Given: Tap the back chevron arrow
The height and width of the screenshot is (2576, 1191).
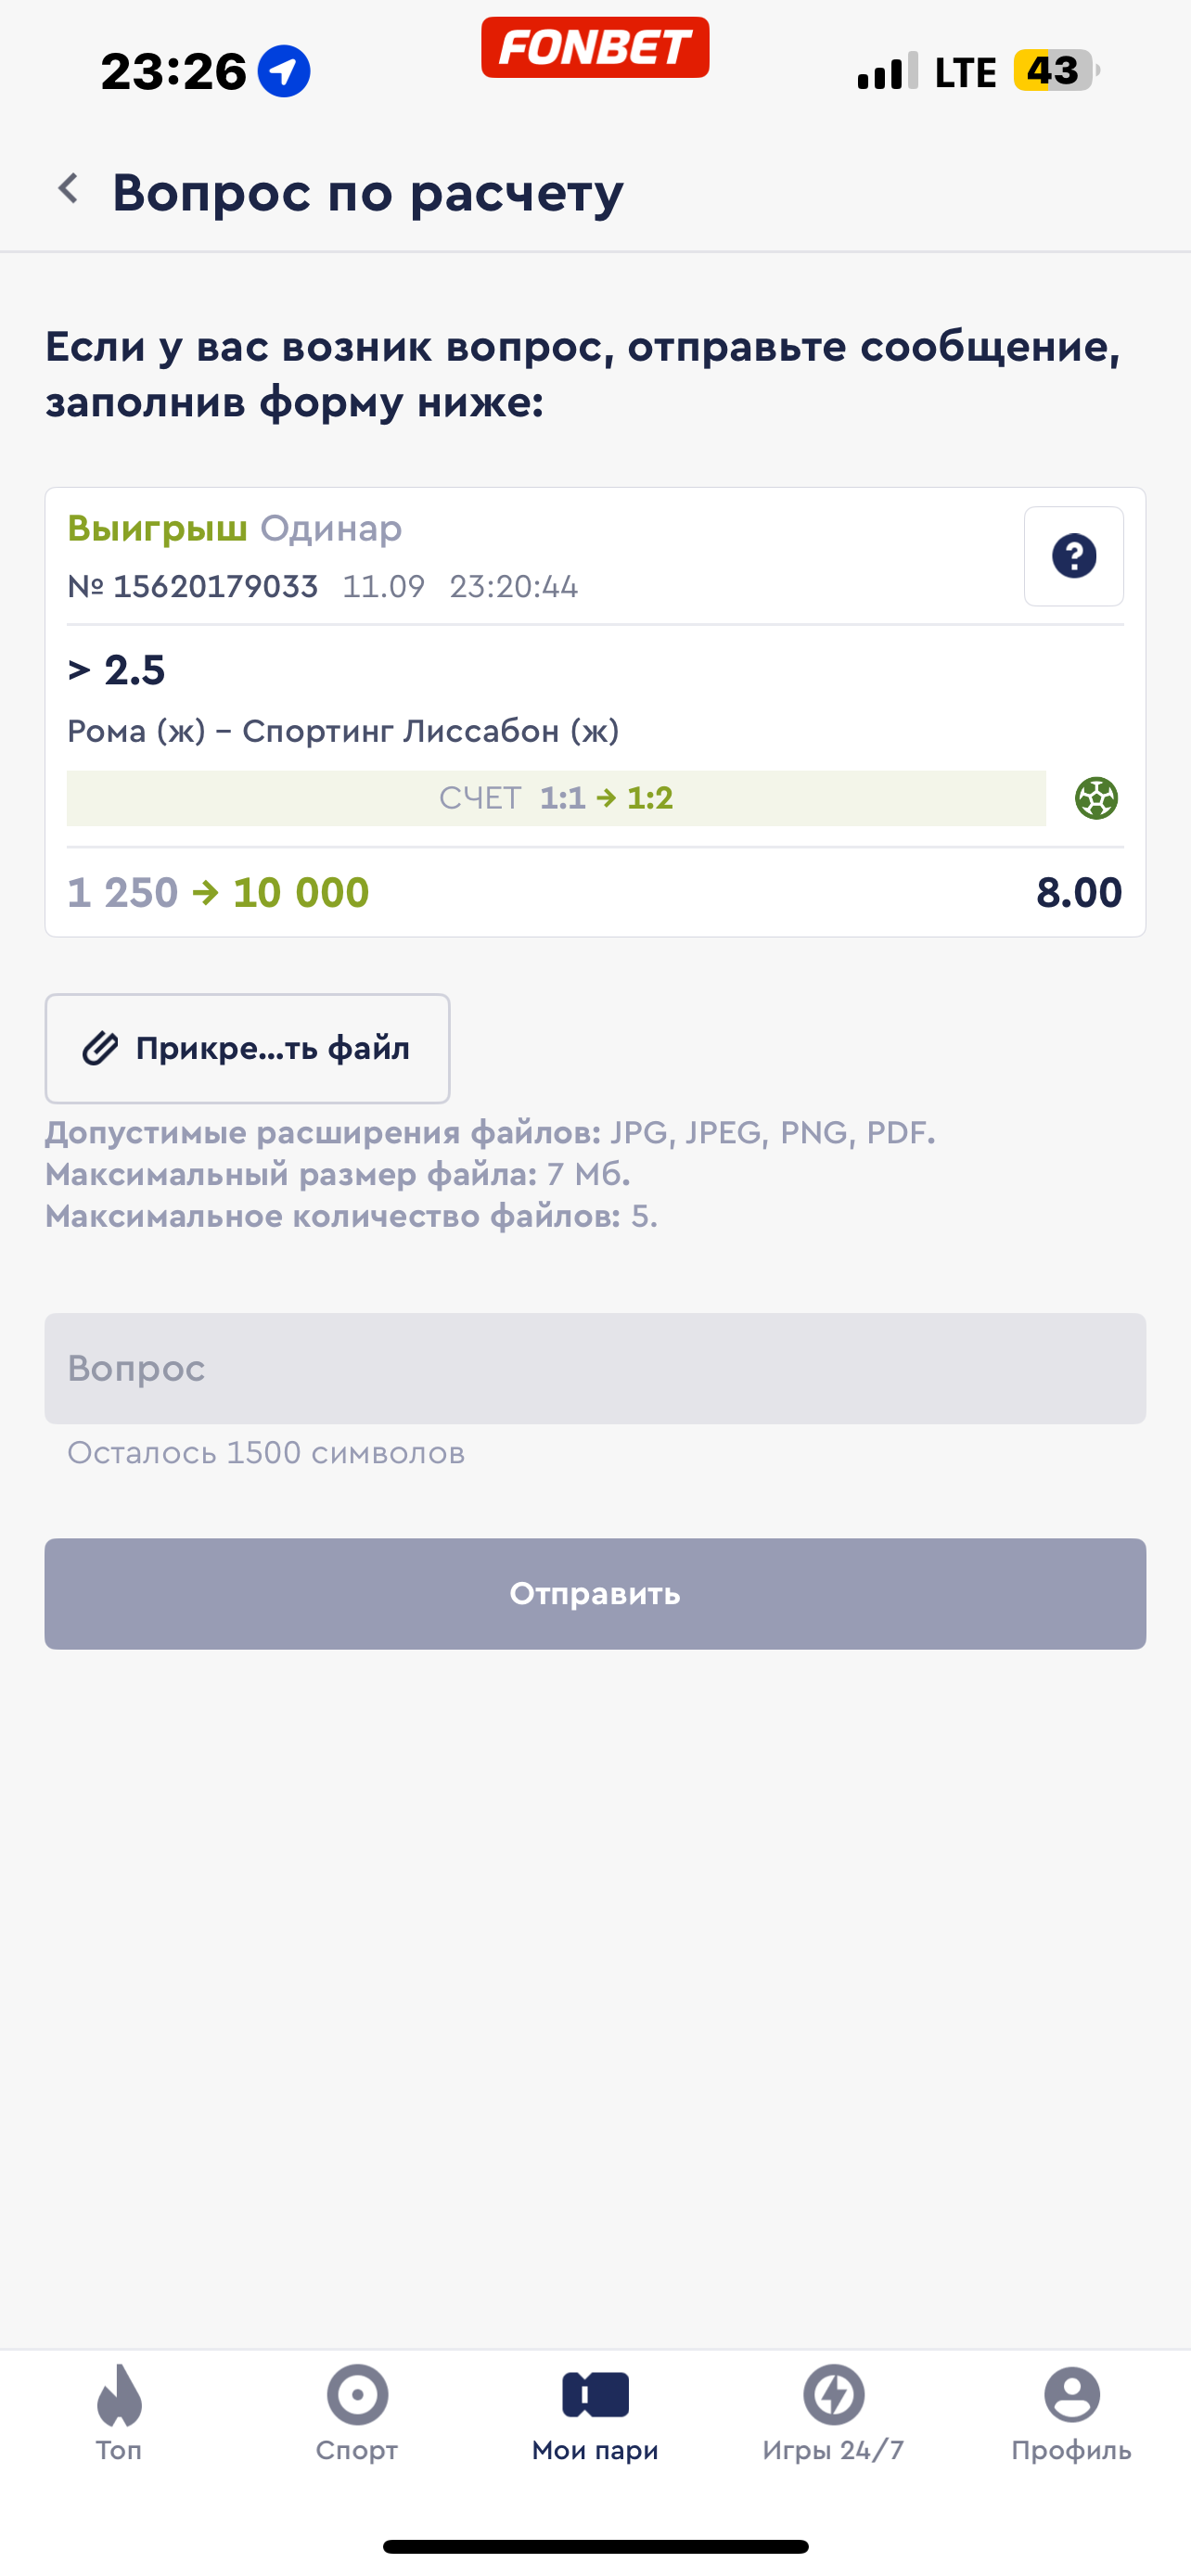Looking at the screenshot, I should pyautogui.click(x=68, y=189).
